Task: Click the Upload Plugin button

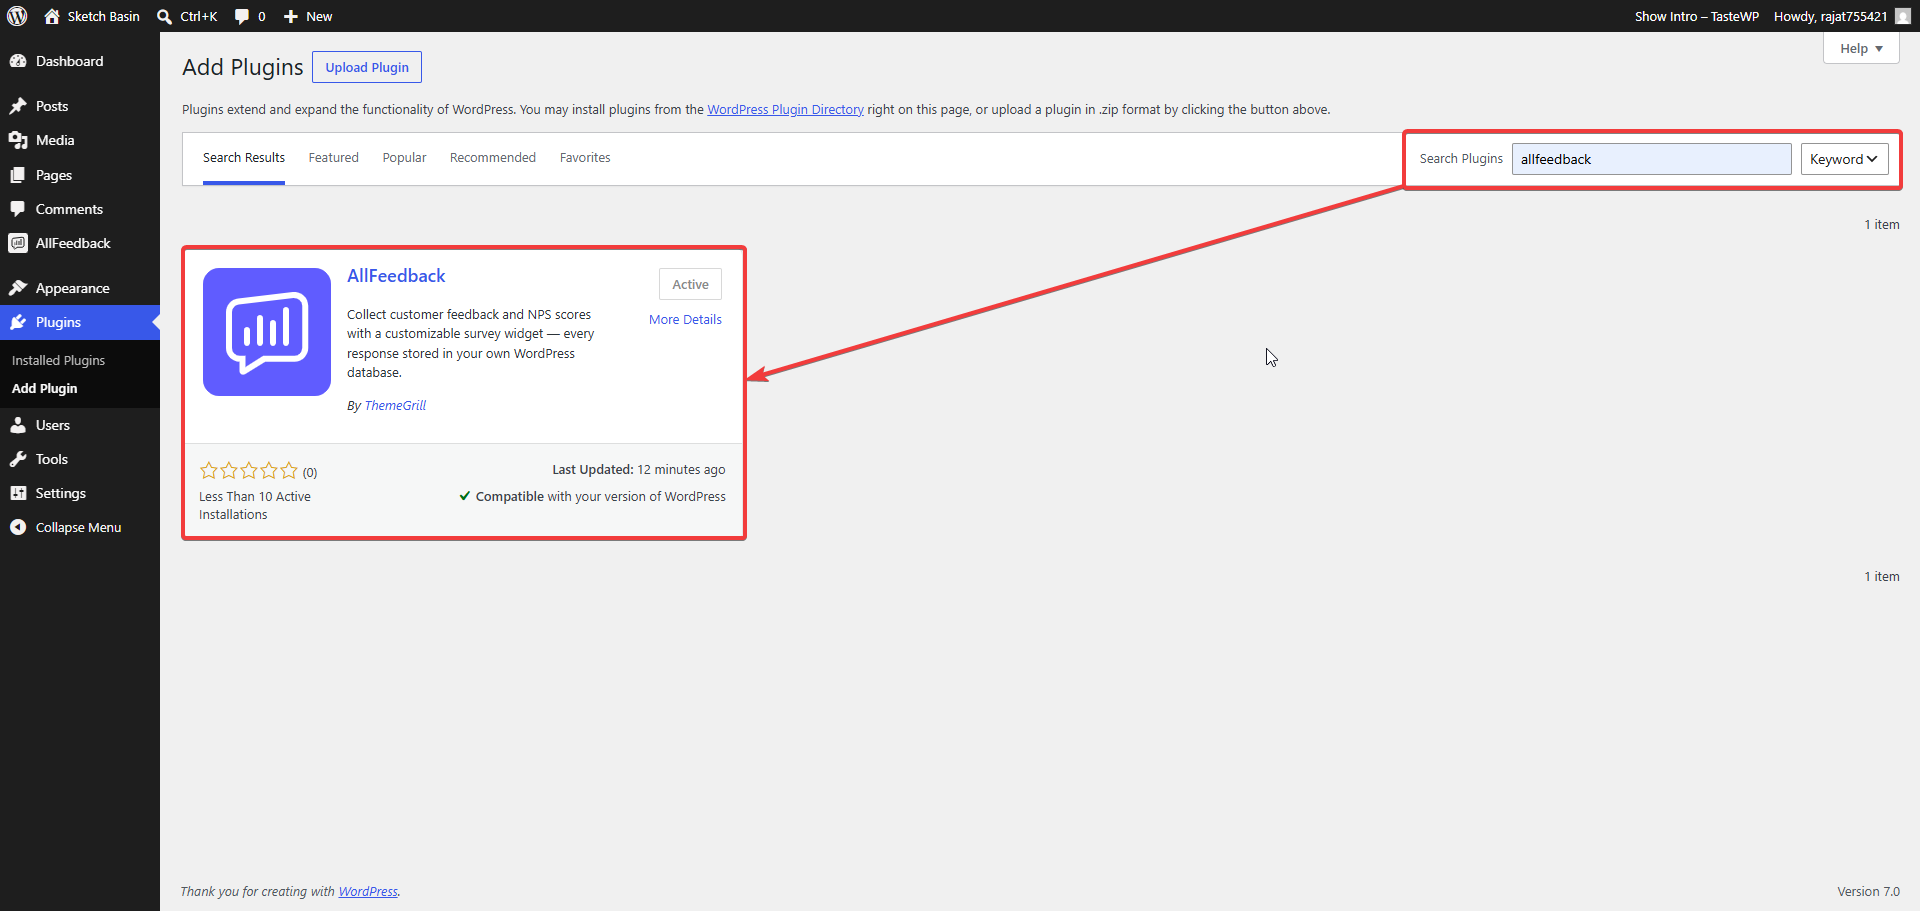Action: pyautogui.click(x=367, y=67)
